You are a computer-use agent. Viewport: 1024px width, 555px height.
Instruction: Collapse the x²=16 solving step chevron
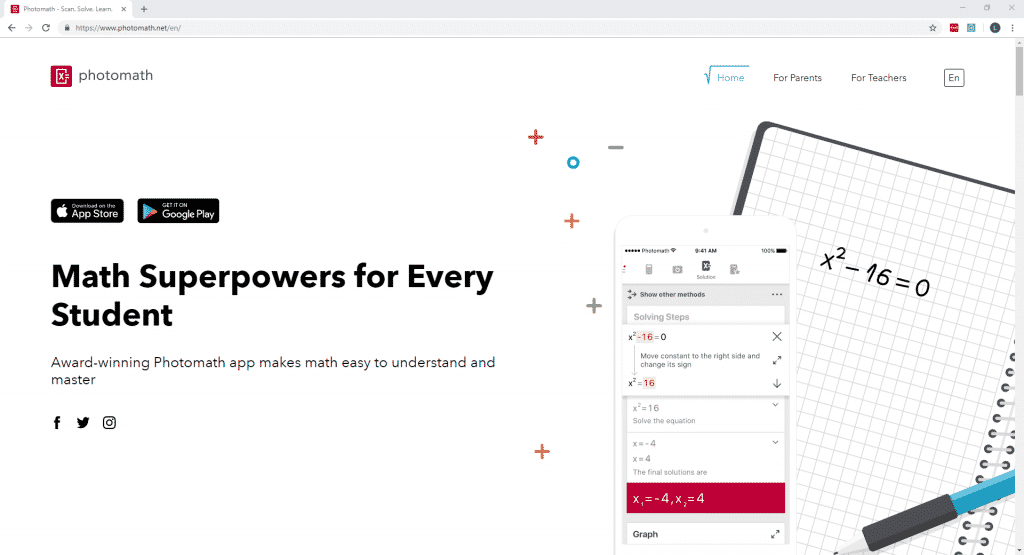[776, 405]
